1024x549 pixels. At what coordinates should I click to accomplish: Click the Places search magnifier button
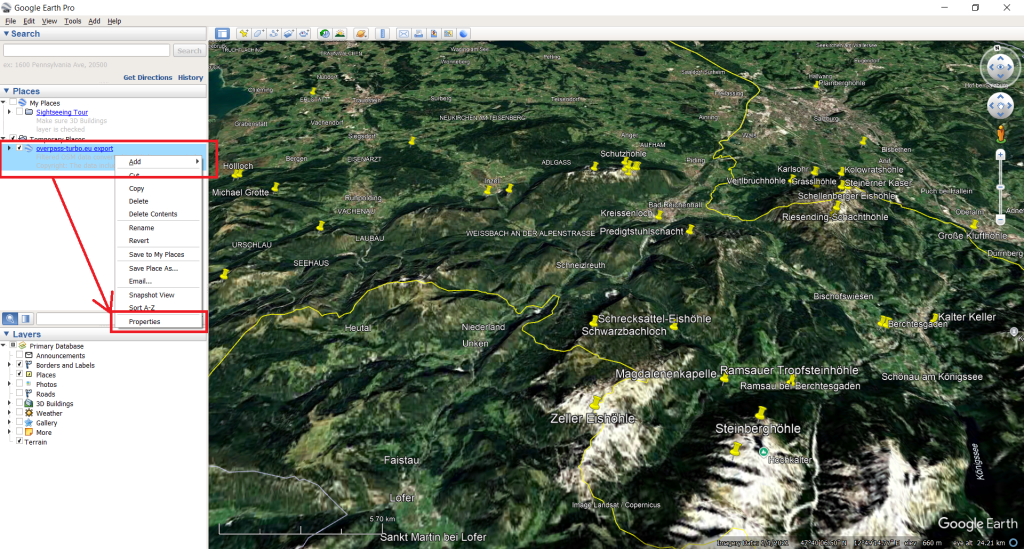tap(10, 319)
